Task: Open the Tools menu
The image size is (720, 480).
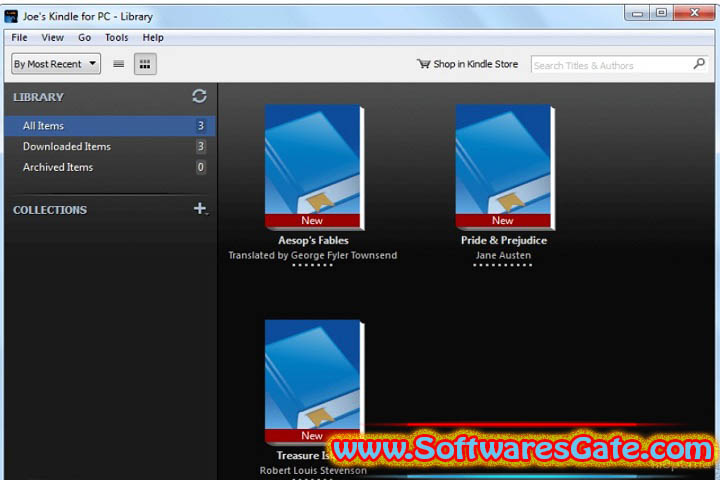Action: [x=116, y=38]
